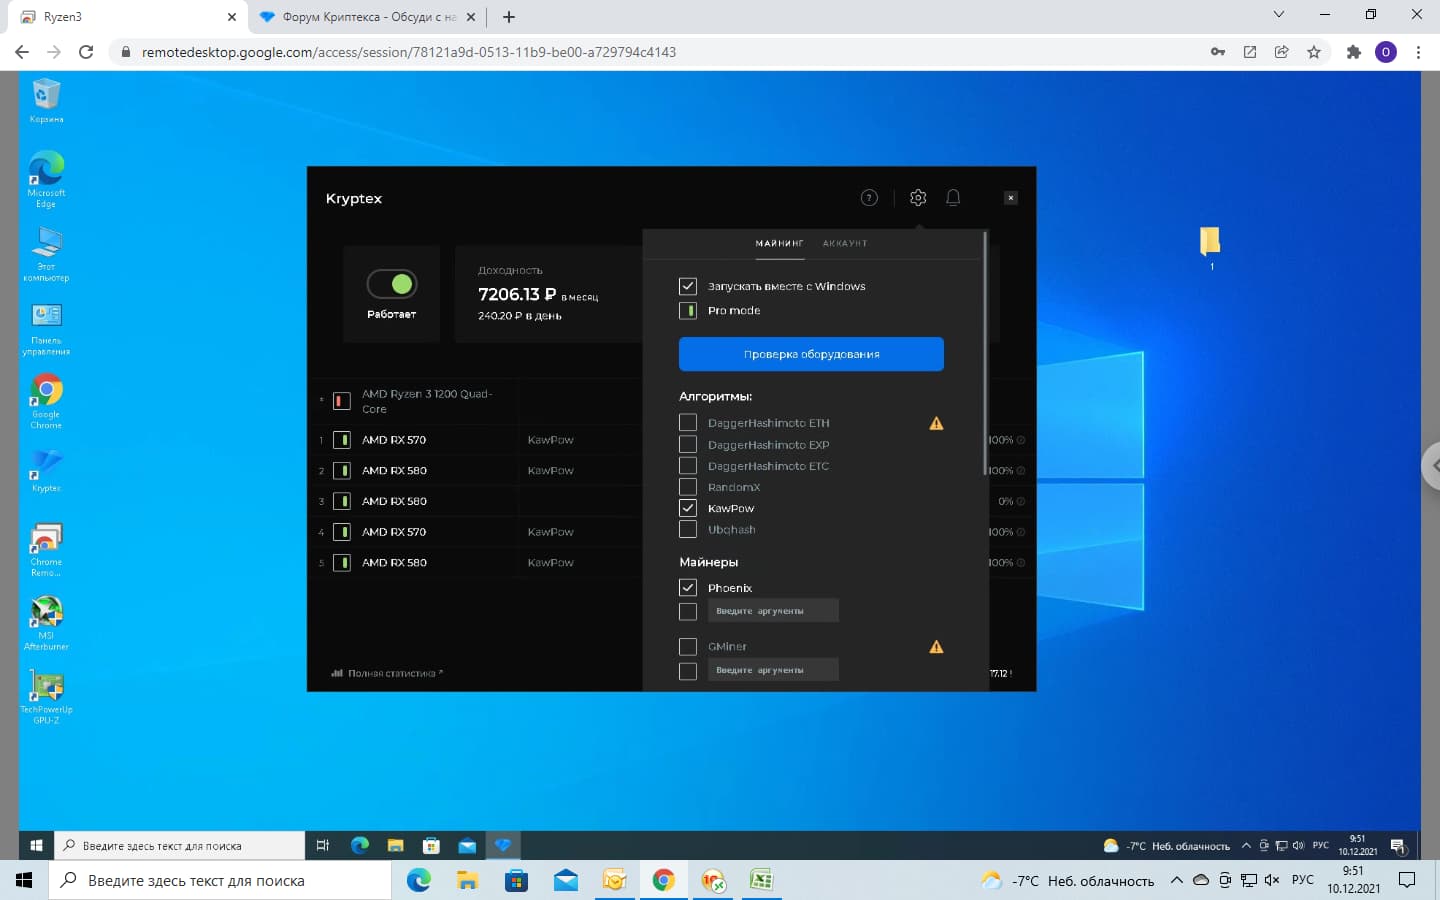1440x900 pixels.
Task: Select the Kryptex desktop shortcut
Action: tap(46, 470)
